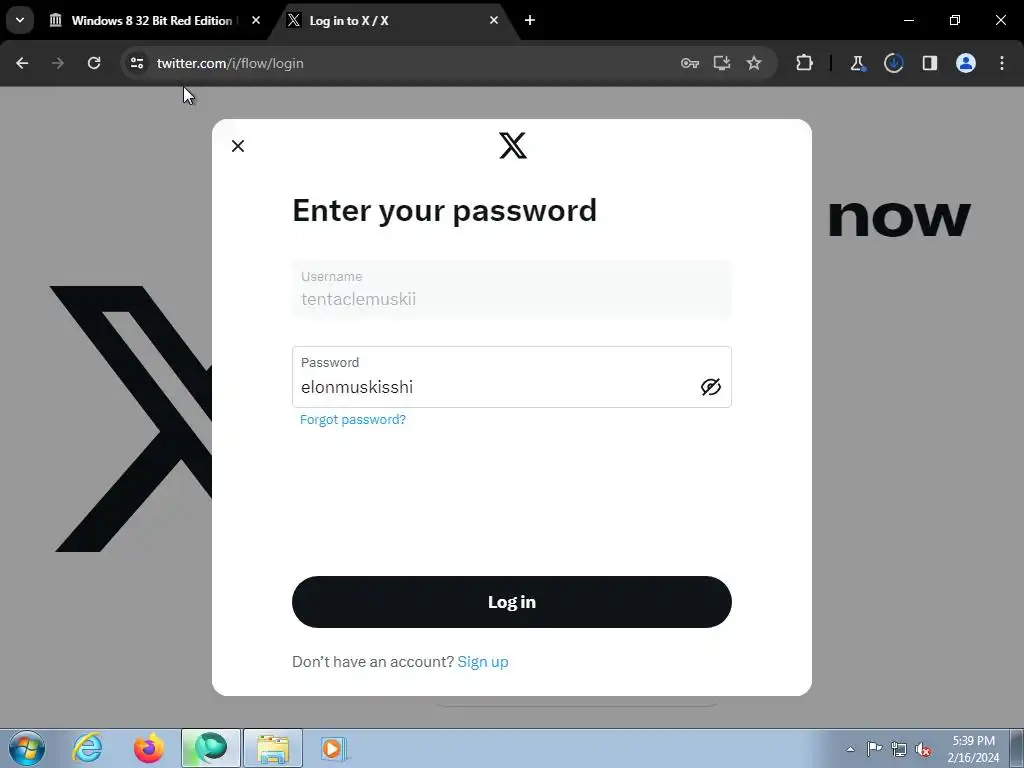Open the saved passwords key icon
Screen dimensions: 1024x768
690,63
